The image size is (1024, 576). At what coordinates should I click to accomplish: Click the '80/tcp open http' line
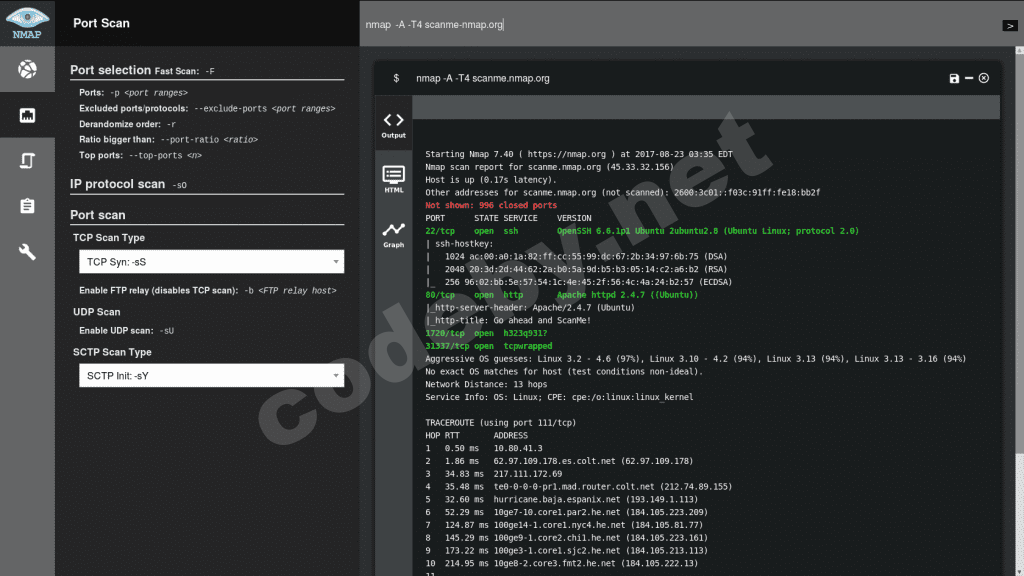[562, 295]
